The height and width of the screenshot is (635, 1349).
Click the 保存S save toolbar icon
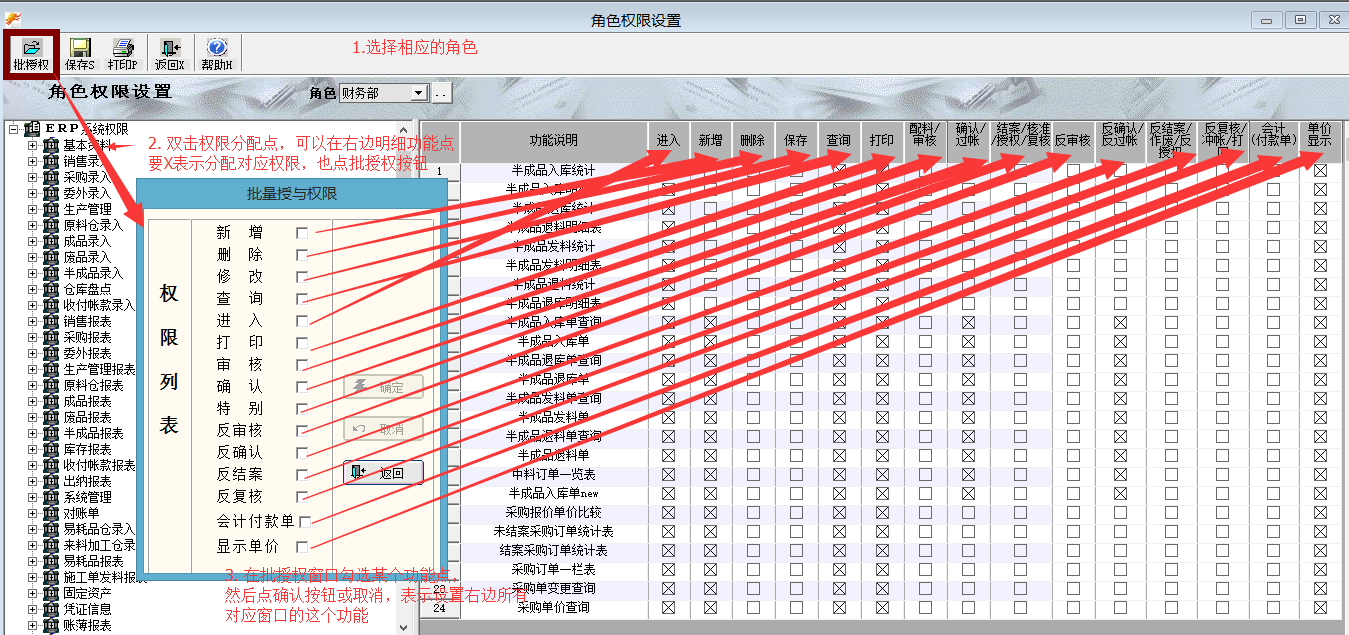[x=79, y=51]
